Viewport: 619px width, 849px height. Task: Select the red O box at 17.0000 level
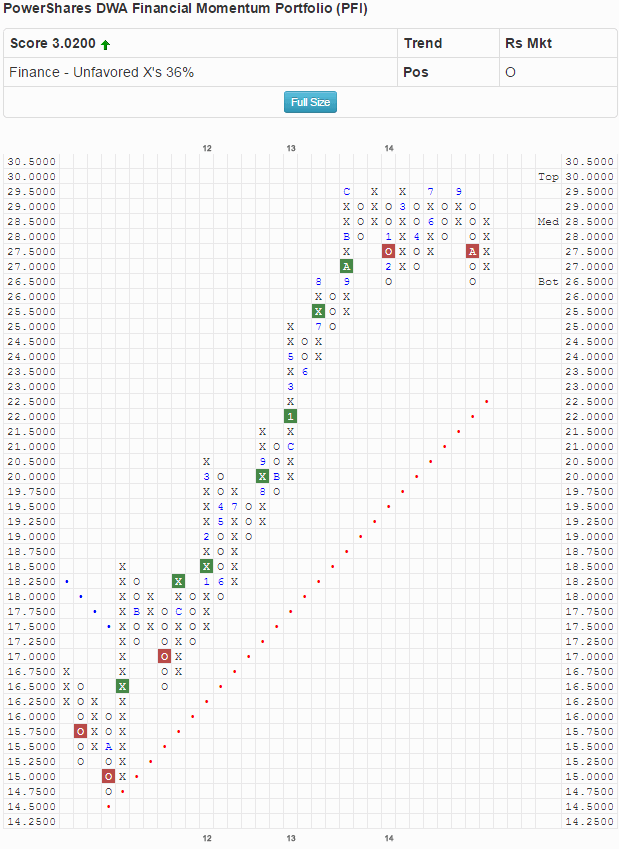point(164,656)
